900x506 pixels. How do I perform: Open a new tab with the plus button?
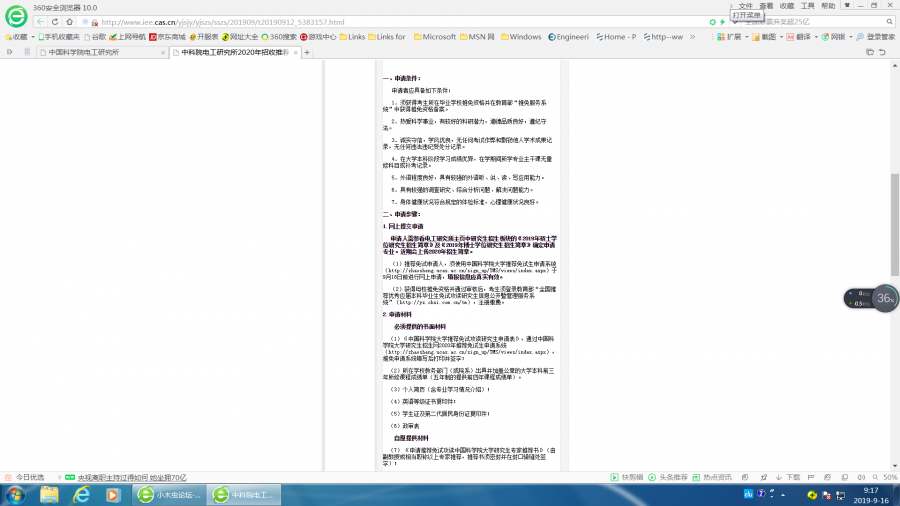(x=307, y=51)
